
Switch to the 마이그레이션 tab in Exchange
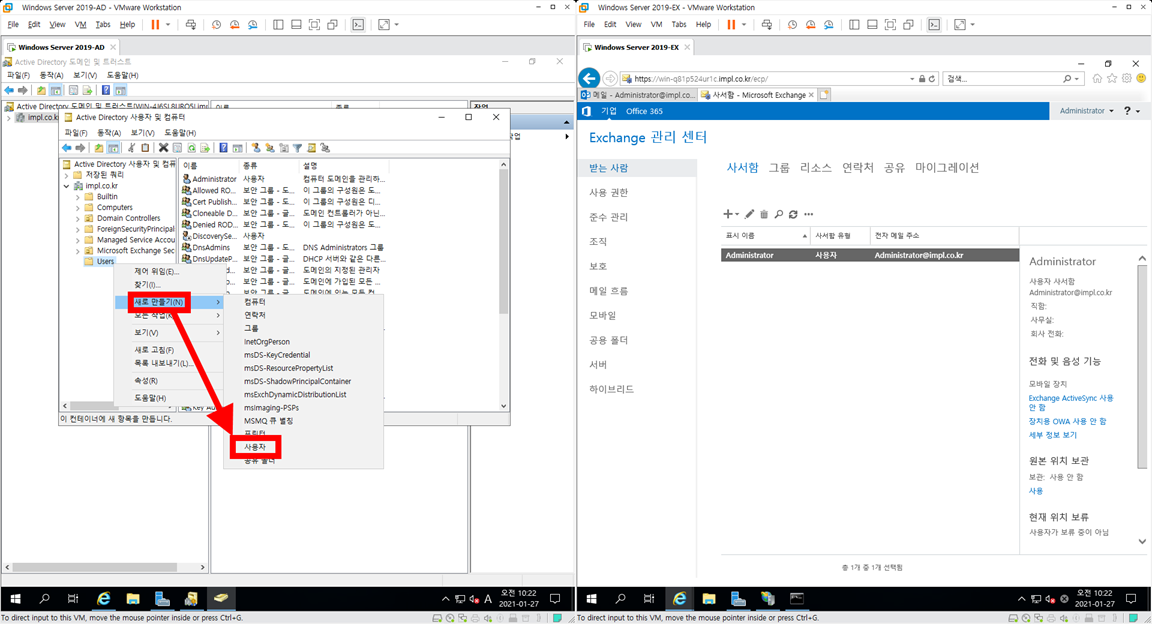pos(947,168)
